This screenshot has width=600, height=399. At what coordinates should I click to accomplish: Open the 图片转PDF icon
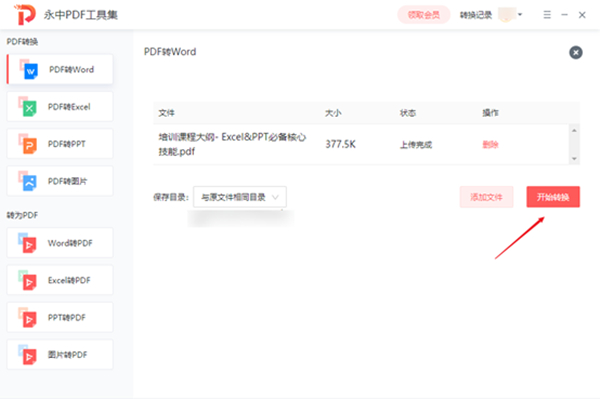point(28,355)
